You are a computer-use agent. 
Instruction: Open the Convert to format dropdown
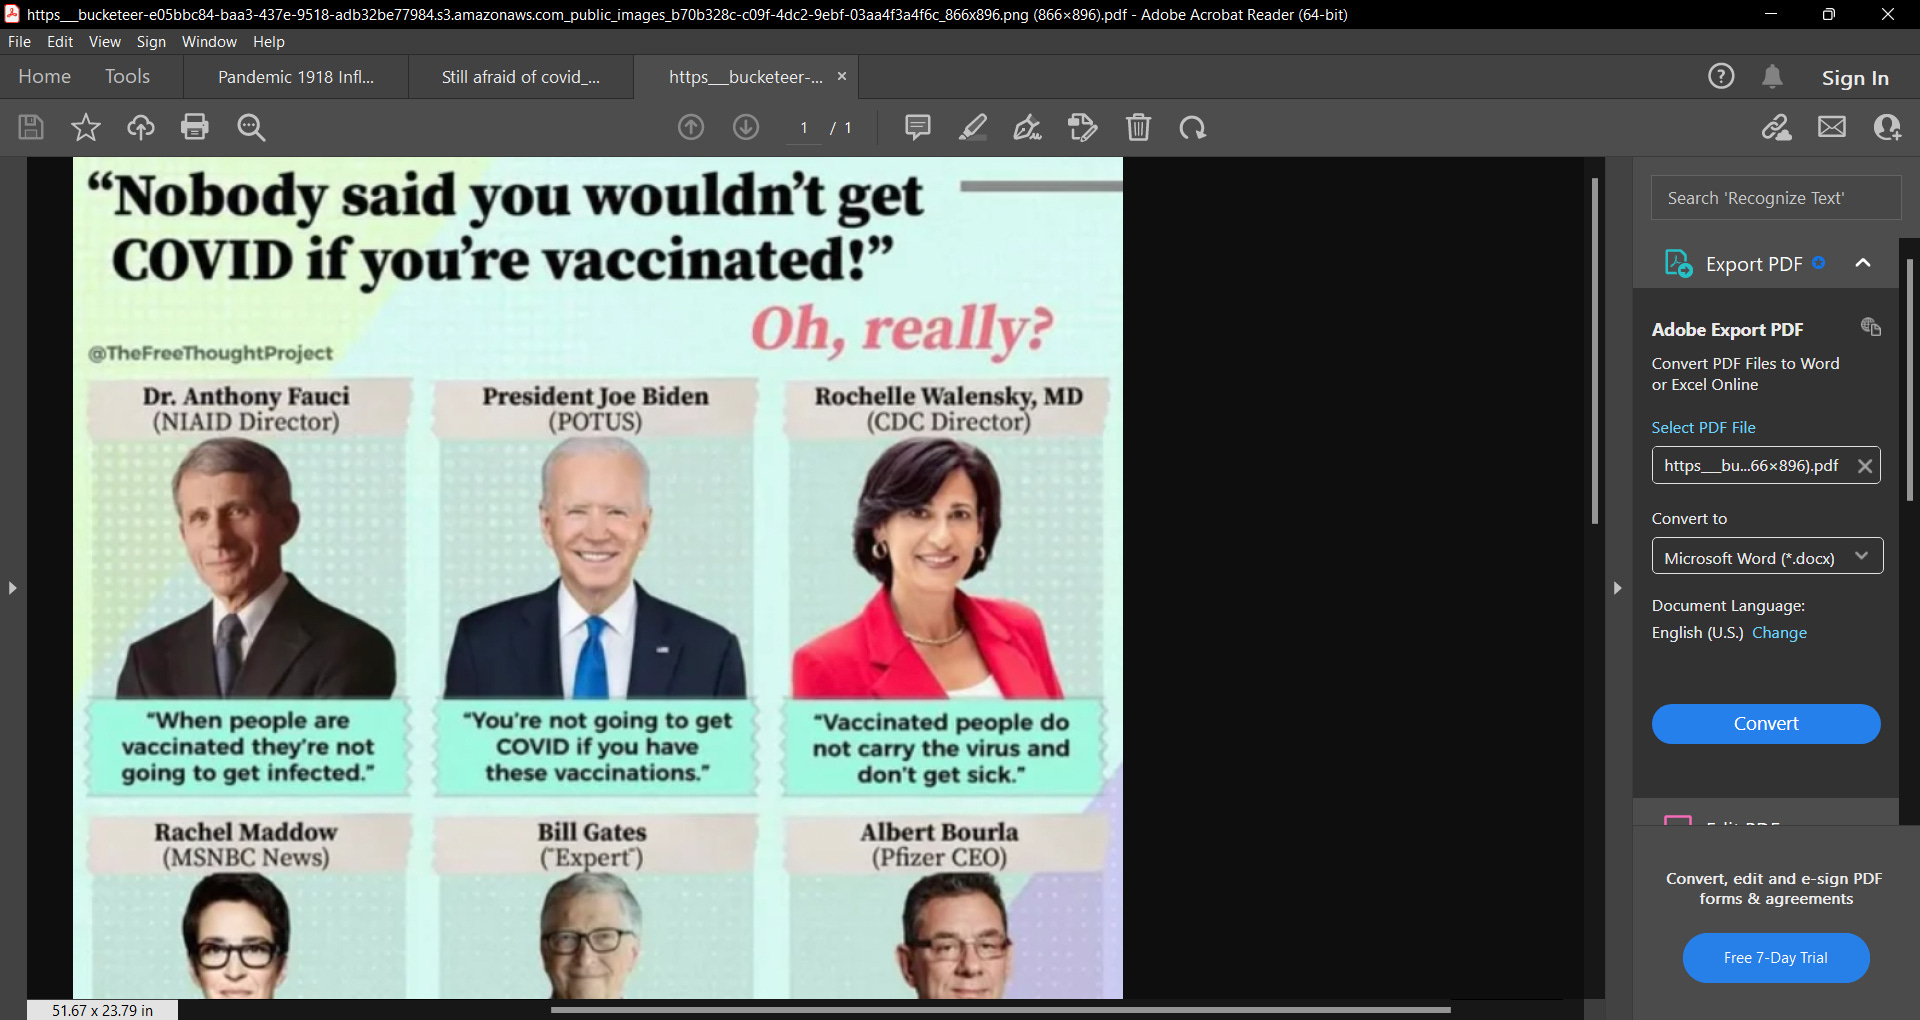[x=1767, y=556]
